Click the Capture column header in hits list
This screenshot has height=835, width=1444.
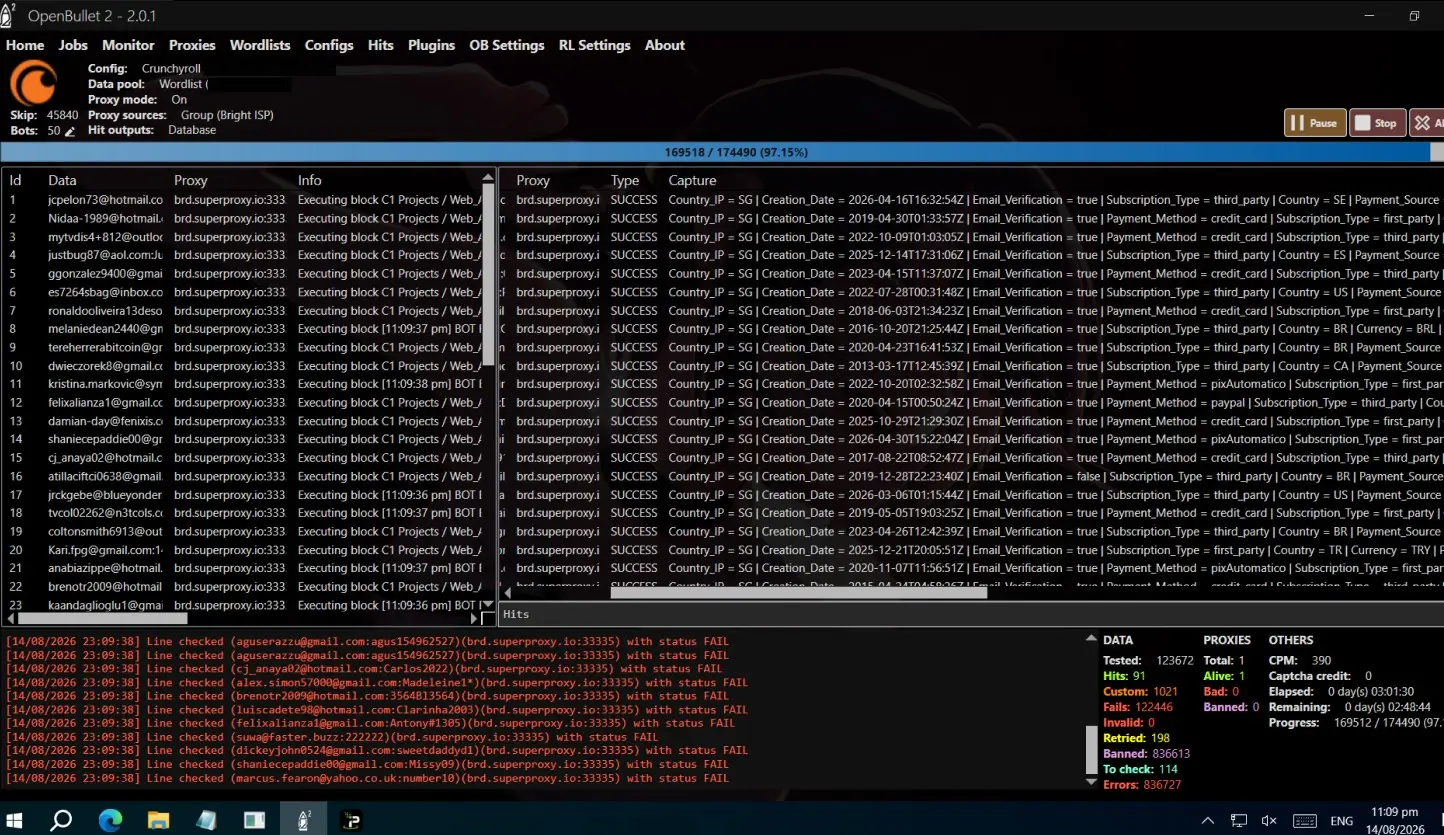click(x=692, y=180)
